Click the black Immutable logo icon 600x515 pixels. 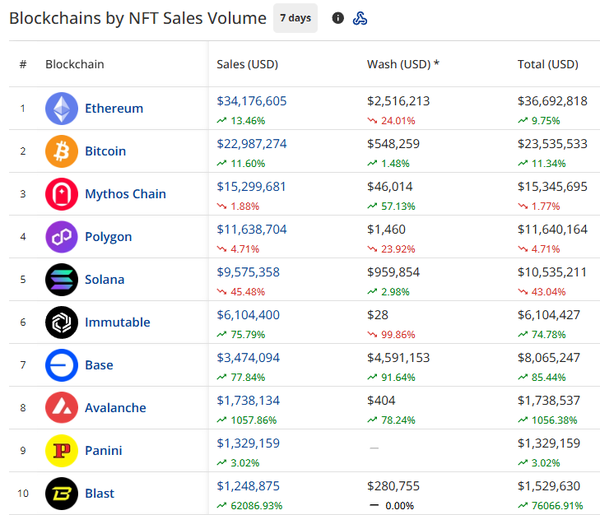(x=61, y=322)
